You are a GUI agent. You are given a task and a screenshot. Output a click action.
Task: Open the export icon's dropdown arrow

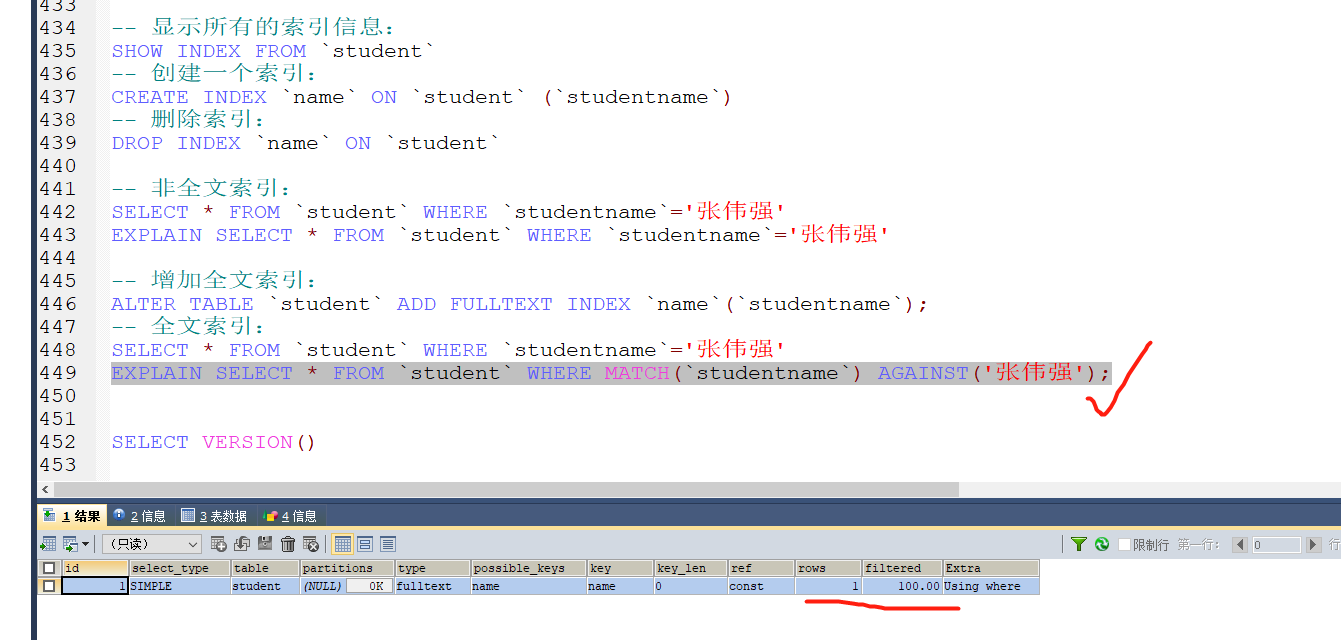coord(85,544)
